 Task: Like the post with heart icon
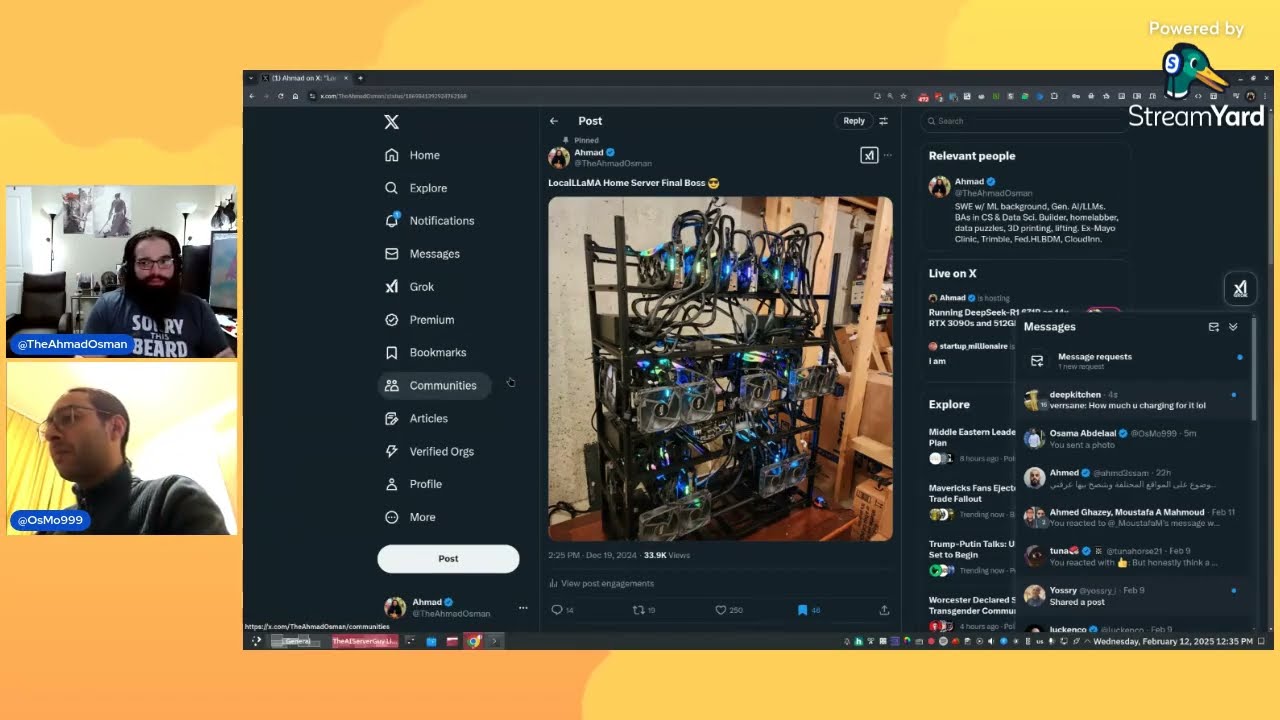pyautogui.click(x=720, y=610)
